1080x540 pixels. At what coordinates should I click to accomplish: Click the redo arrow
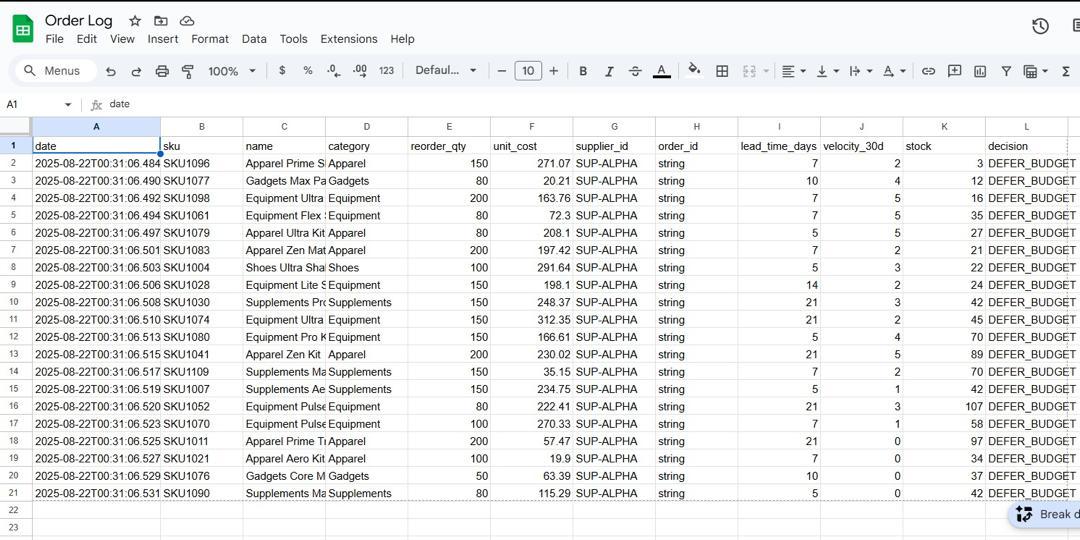[136, 71]
